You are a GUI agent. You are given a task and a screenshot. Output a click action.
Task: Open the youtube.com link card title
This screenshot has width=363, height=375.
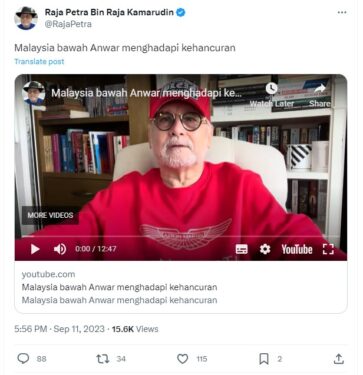tap(119, 287)
